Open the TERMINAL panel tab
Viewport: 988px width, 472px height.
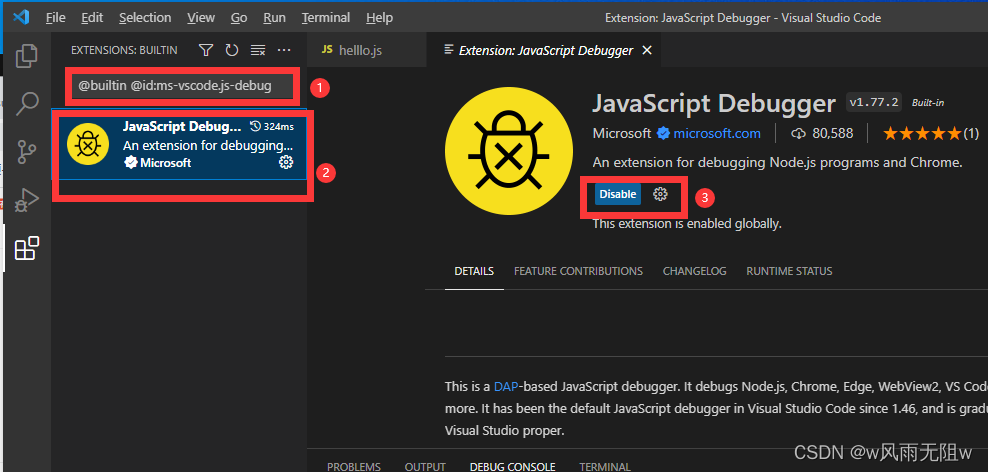tap(605, 467)
